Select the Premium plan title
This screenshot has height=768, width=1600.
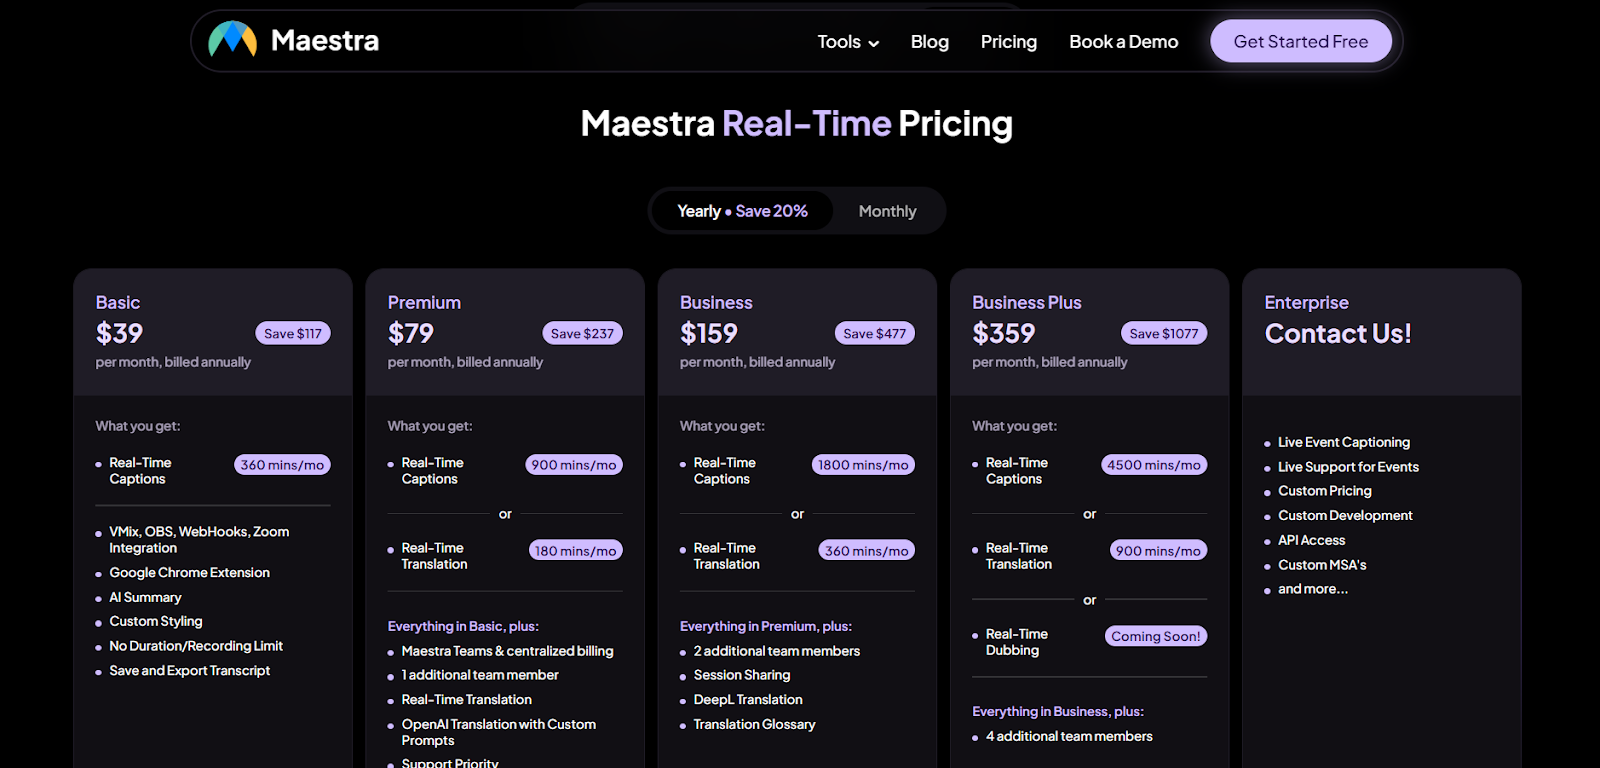(x=424, y=302)
